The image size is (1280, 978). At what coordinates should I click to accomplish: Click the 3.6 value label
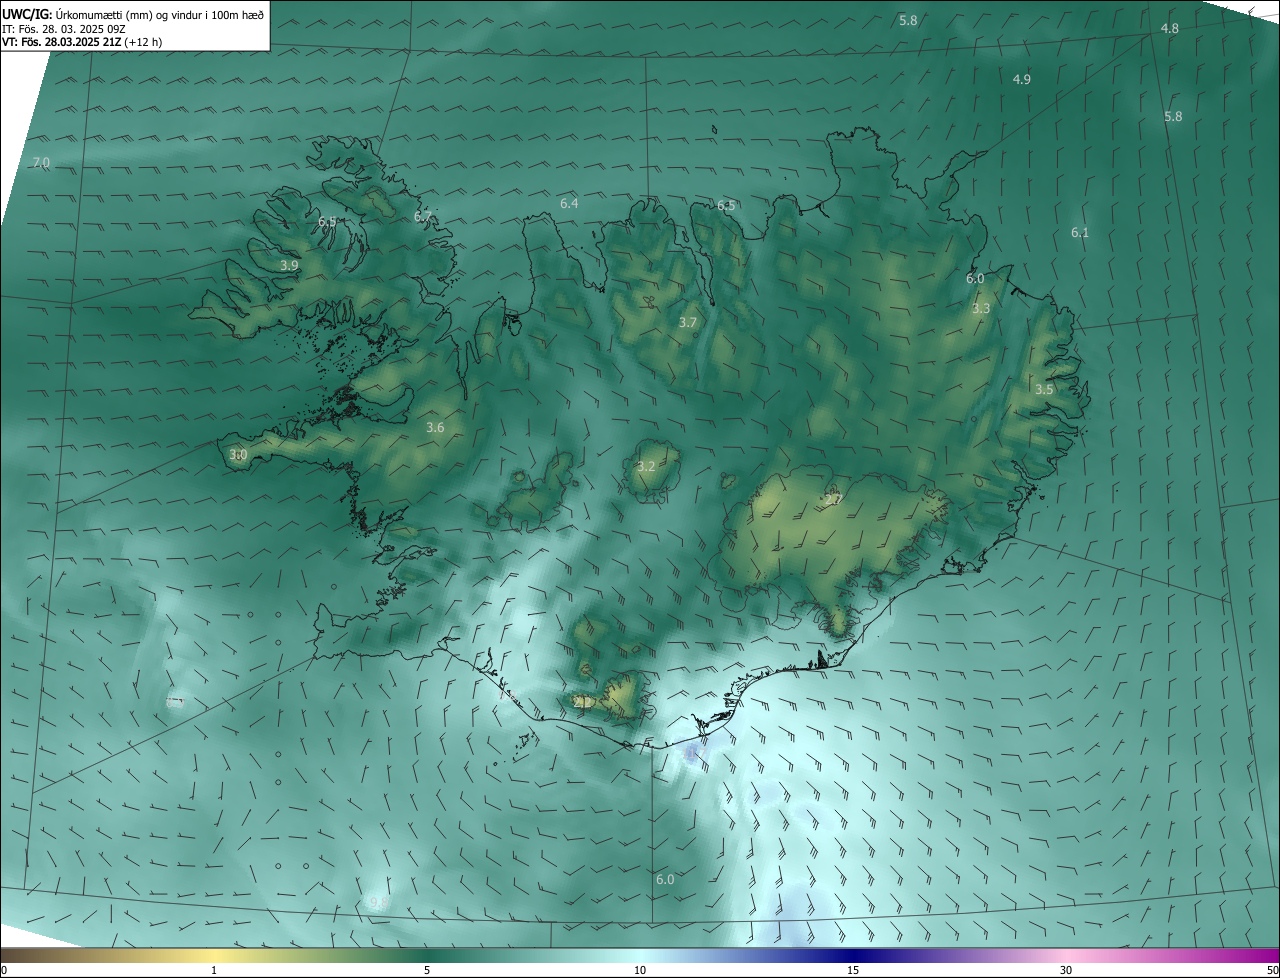coord(435,428)
